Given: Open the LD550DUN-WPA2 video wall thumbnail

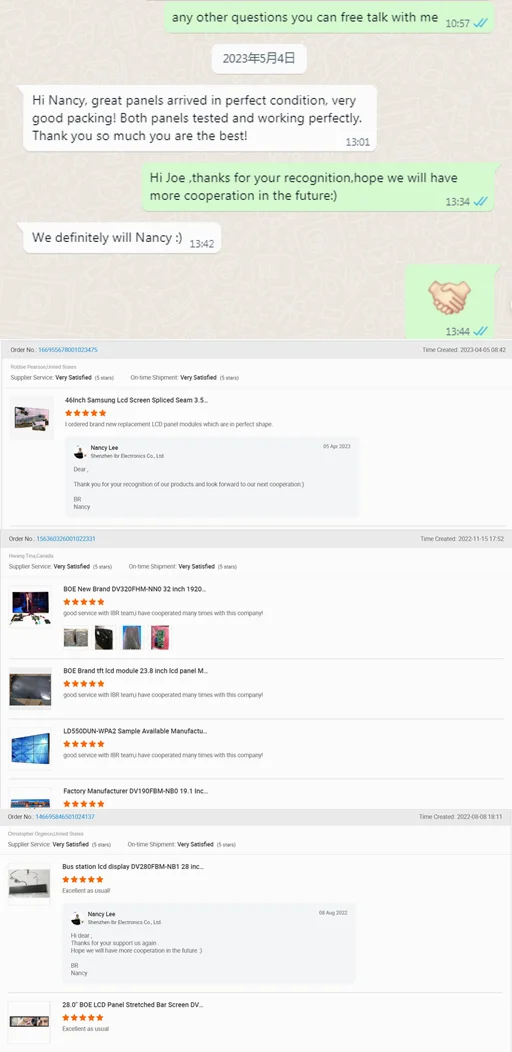Looking at the screenshot, I should point(30,749).
